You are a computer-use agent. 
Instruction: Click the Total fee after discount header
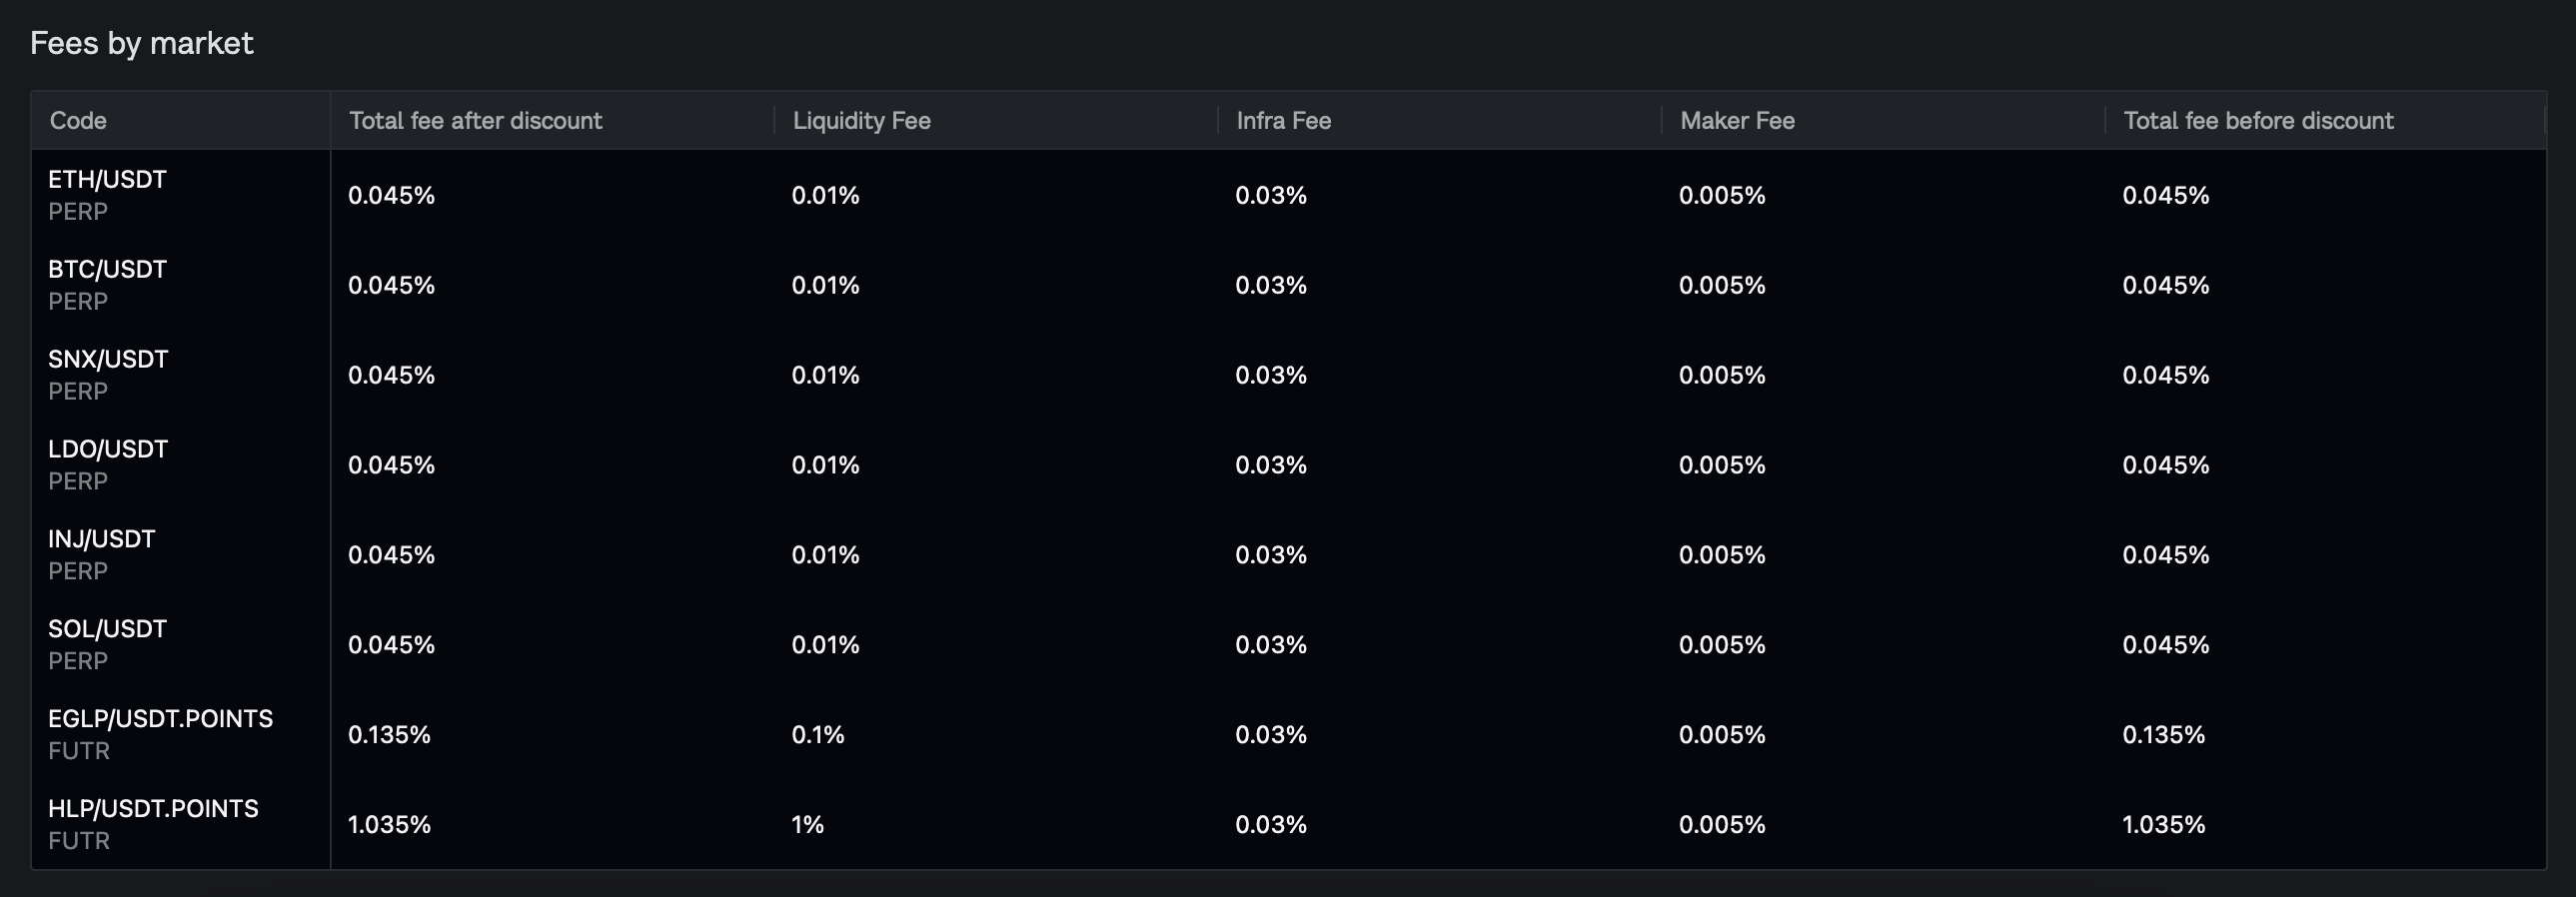[475, 121]
